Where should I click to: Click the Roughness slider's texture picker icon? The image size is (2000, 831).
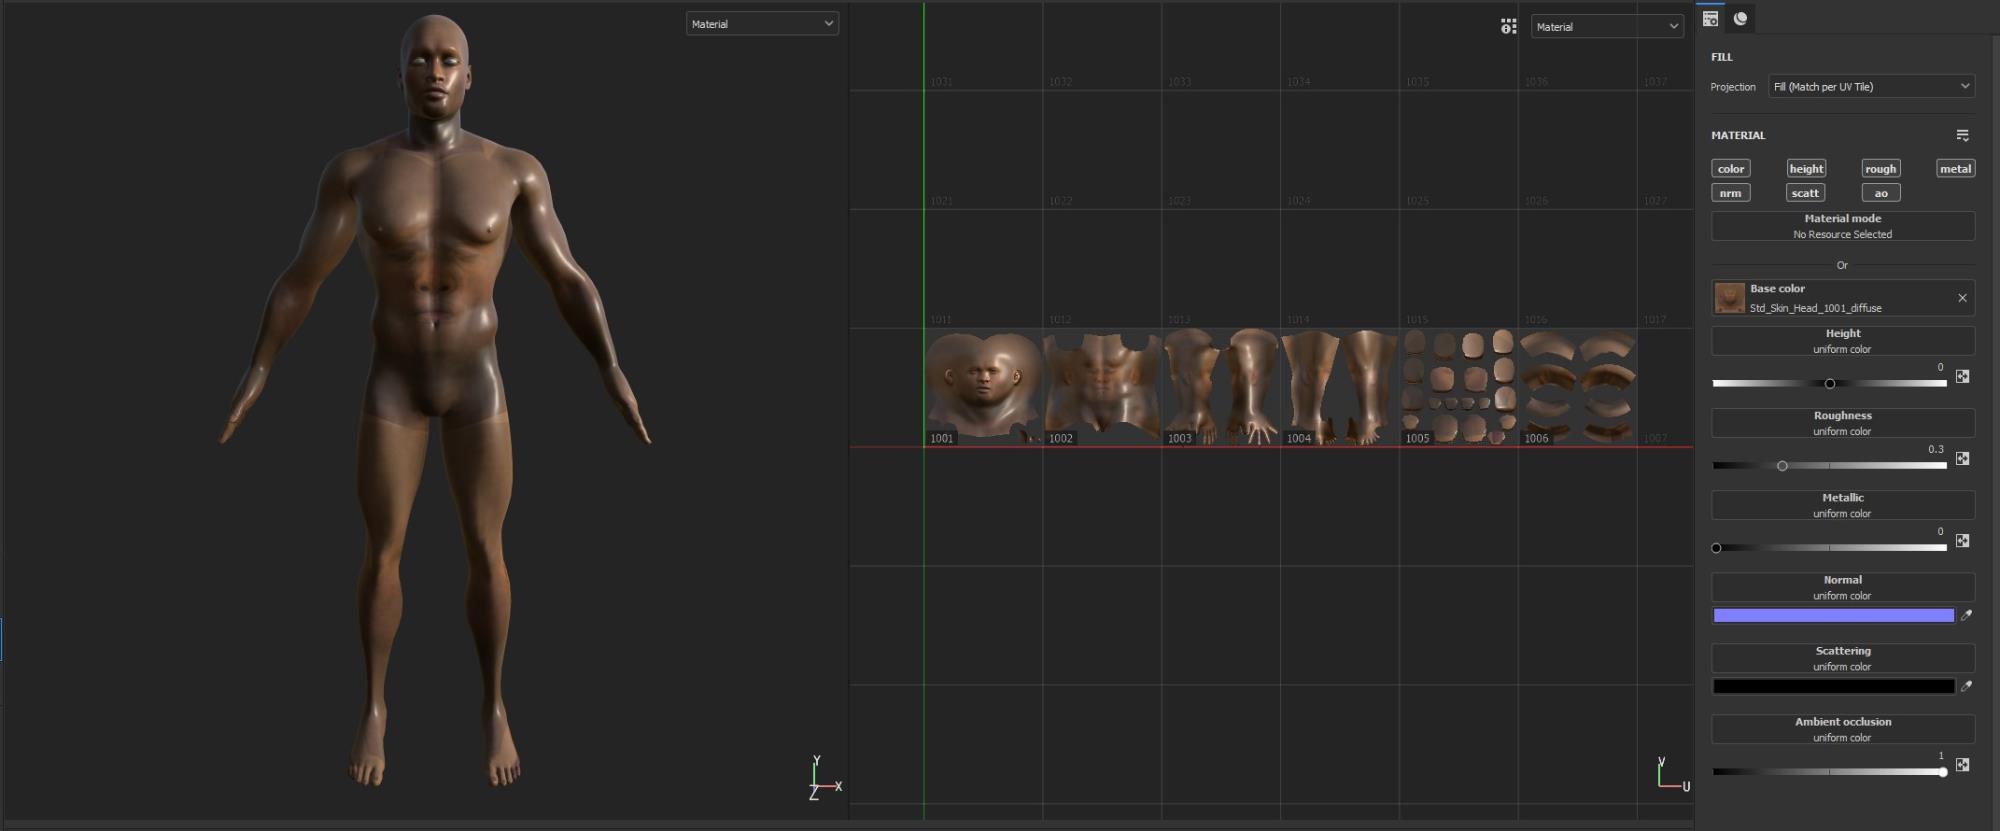tap(1962, 459)
